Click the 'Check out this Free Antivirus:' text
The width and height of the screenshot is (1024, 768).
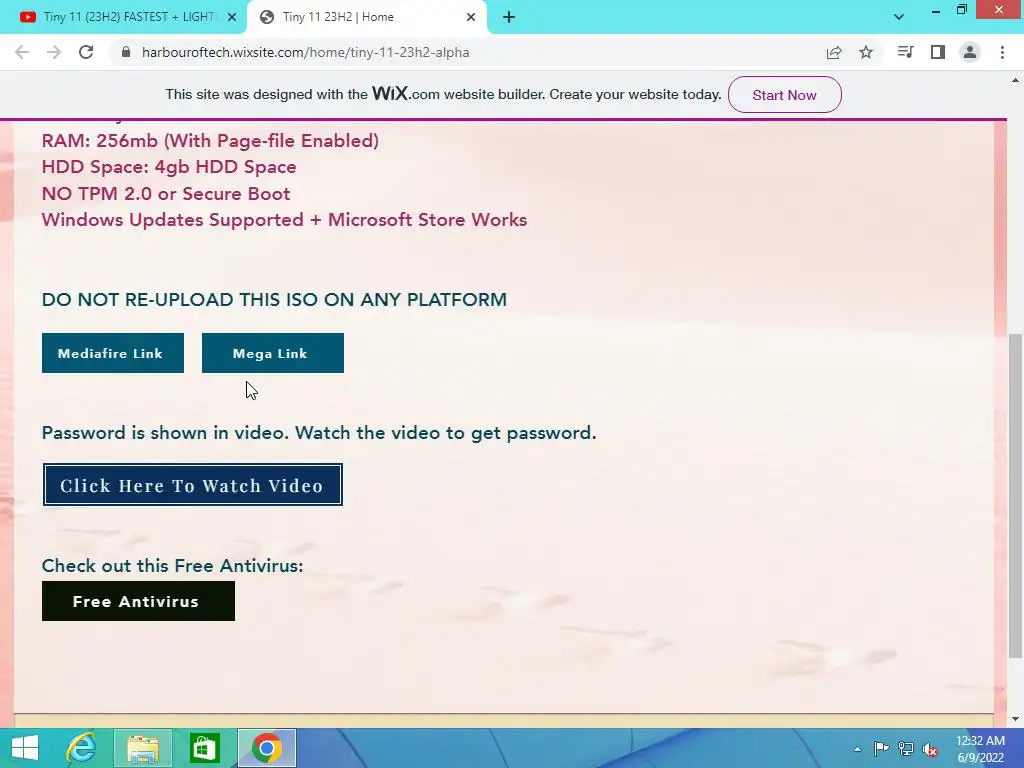172,566
